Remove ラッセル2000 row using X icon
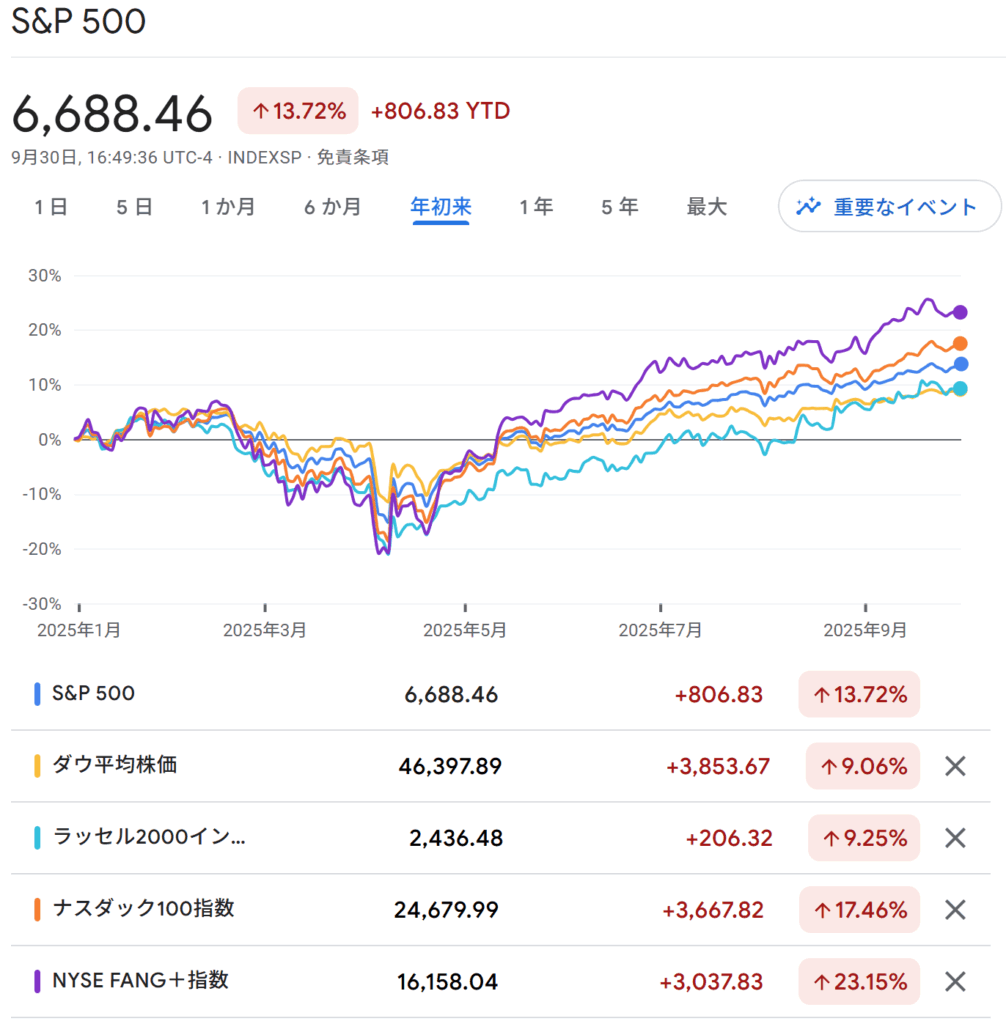This screenshot has height=1024, width=1006. (955, 838)
